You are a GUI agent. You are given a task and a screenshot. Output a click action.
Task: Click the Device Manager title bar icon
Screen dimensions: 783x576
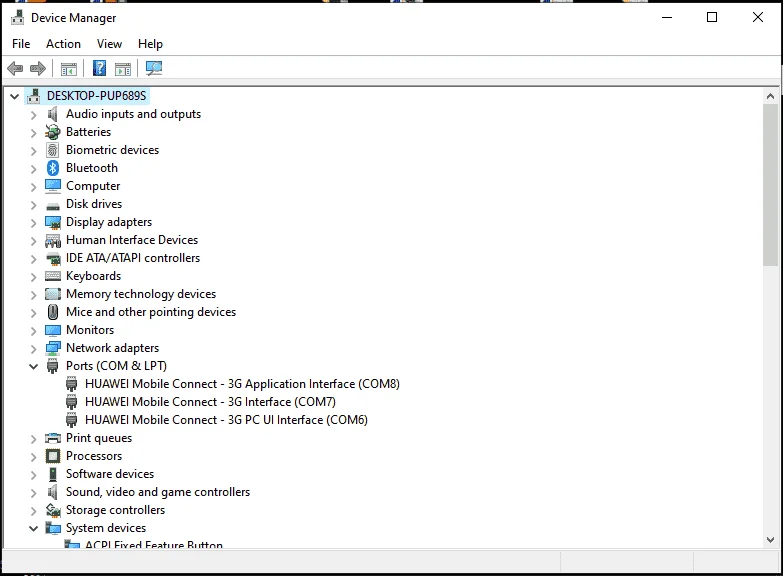[x=17, y=17]
